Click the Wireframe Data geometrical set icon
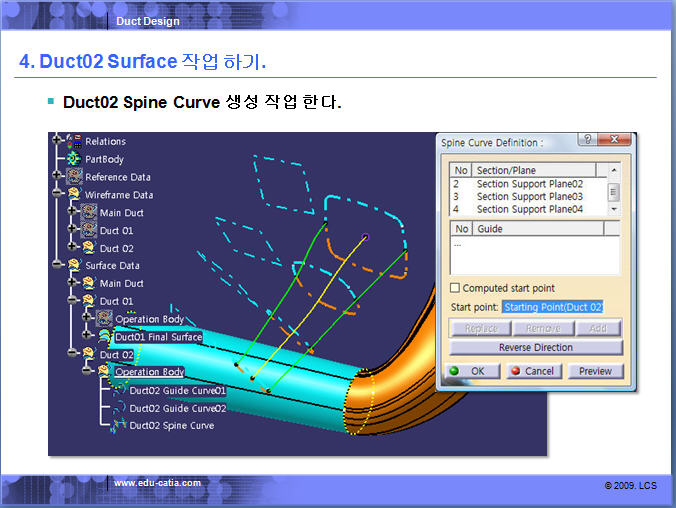The image size is (676, 508). click(x=75, y=195)
